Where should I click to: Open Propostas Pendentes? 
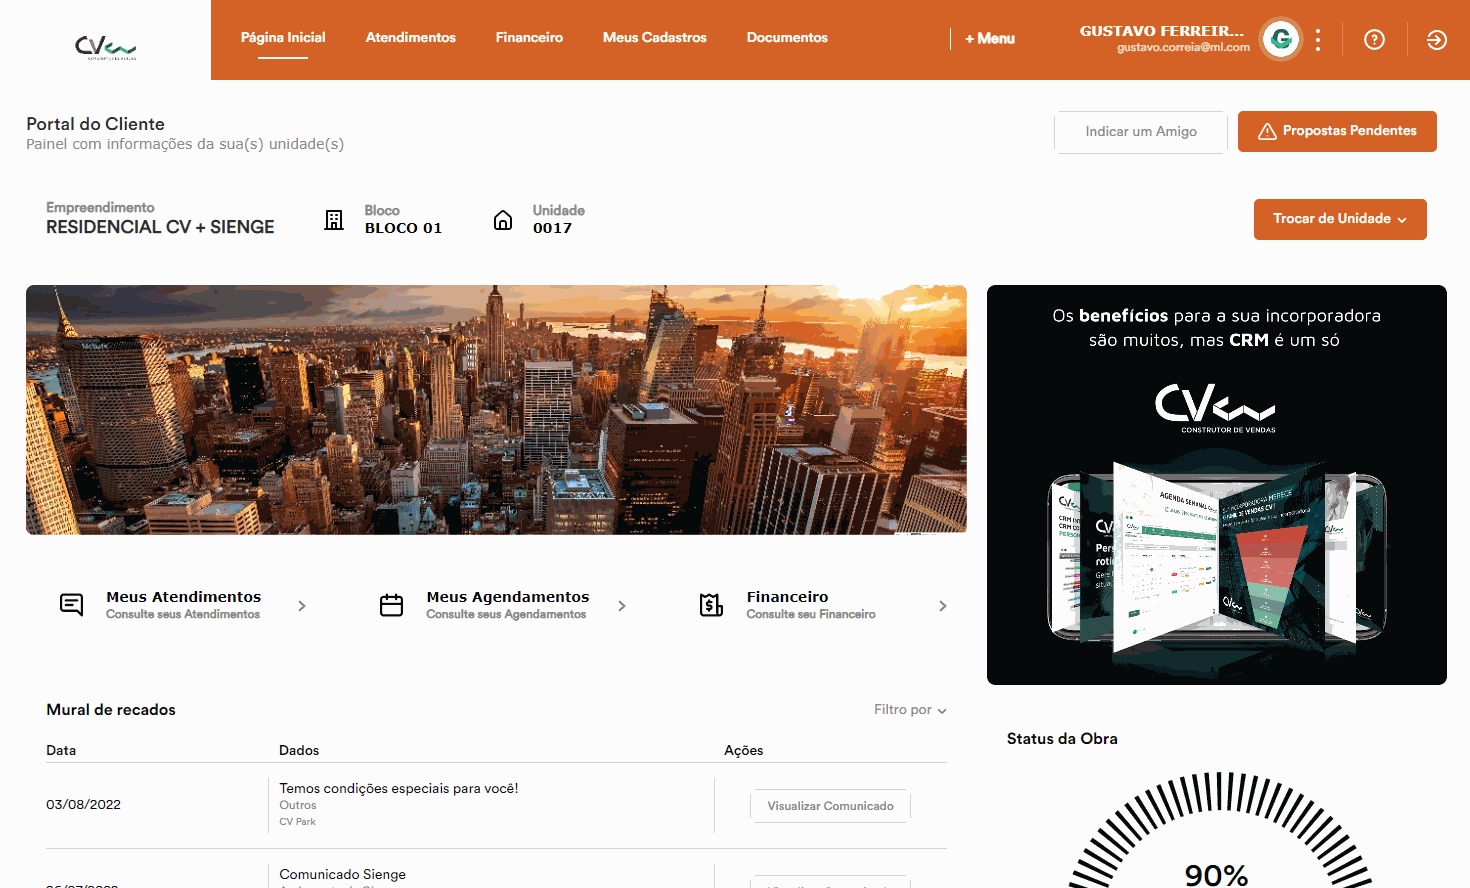point(1337,131)
